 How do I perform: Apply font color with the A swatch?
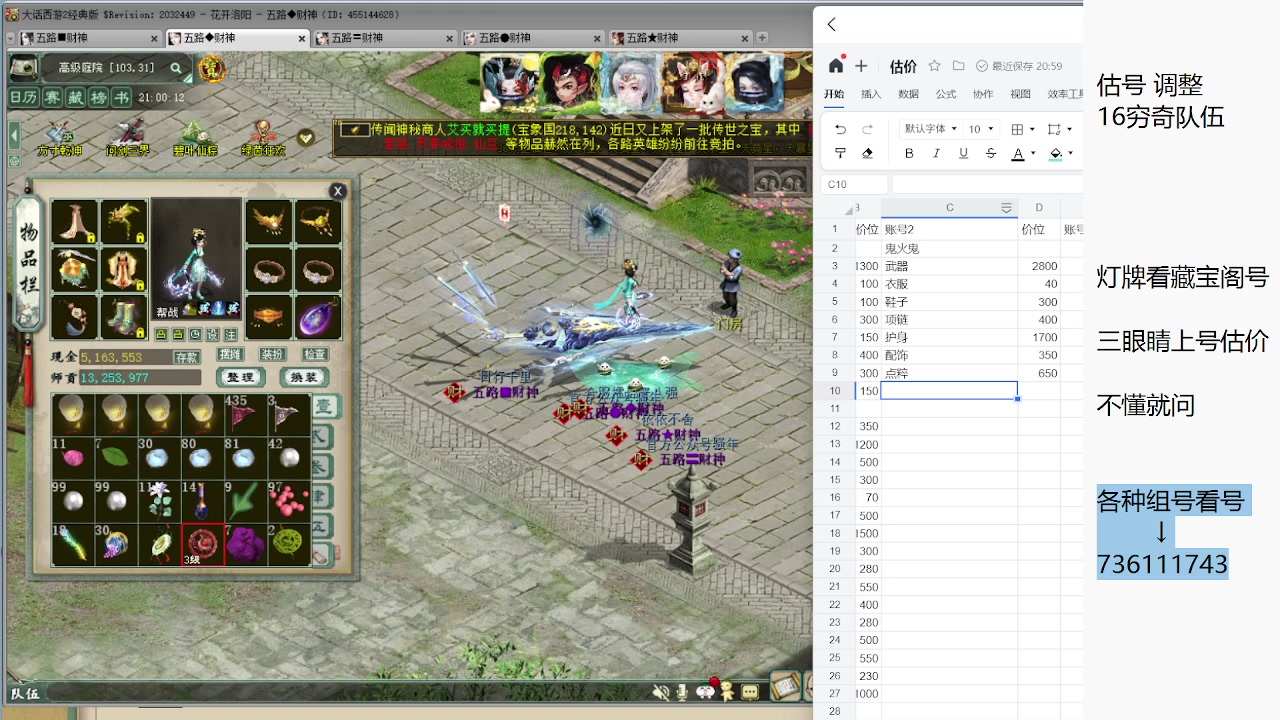coord(1018,154)
